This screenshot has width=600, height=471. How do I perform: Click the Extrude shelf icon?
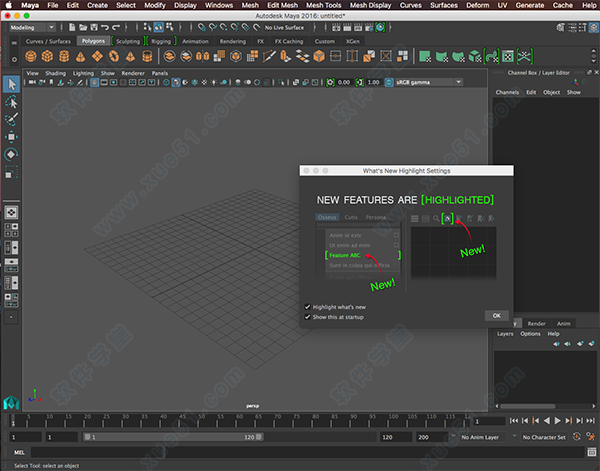click(286, 56)
